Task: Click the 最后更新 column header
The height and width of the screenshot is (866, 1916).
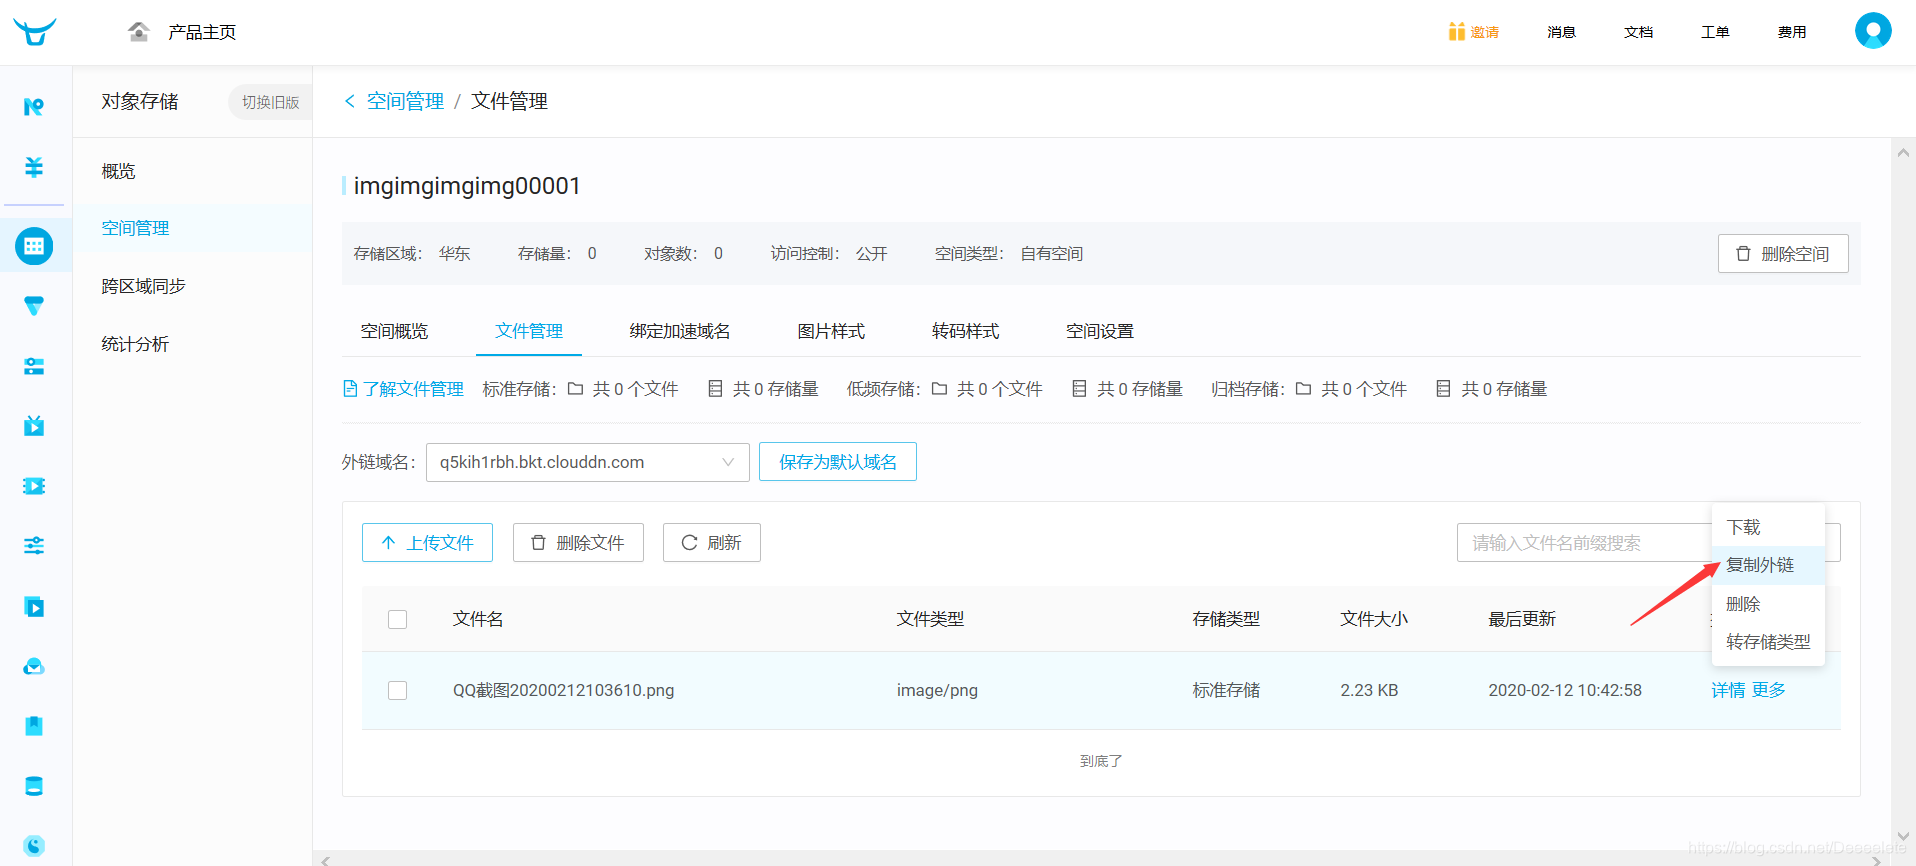Action: [1522, 619]
